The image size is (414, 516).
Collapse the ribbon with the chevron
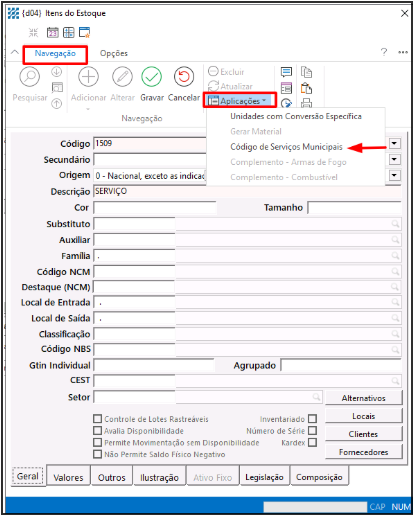point(15,52)
